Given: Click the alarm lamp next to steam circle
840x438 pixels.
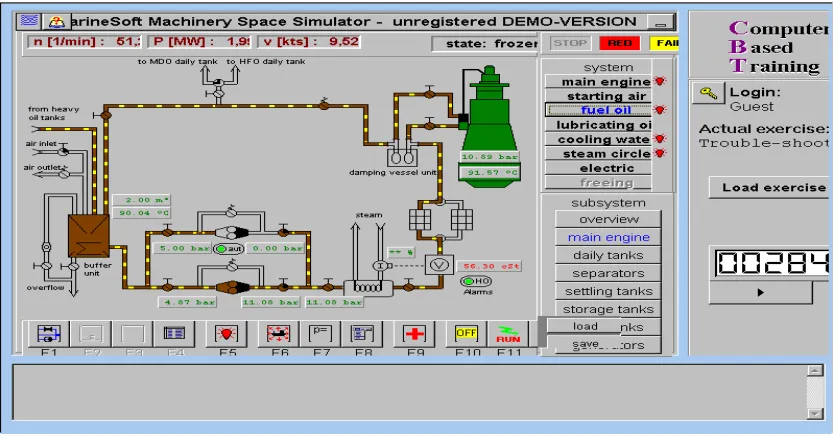Looking at the screenshot, I should click(x=660, y=153).
